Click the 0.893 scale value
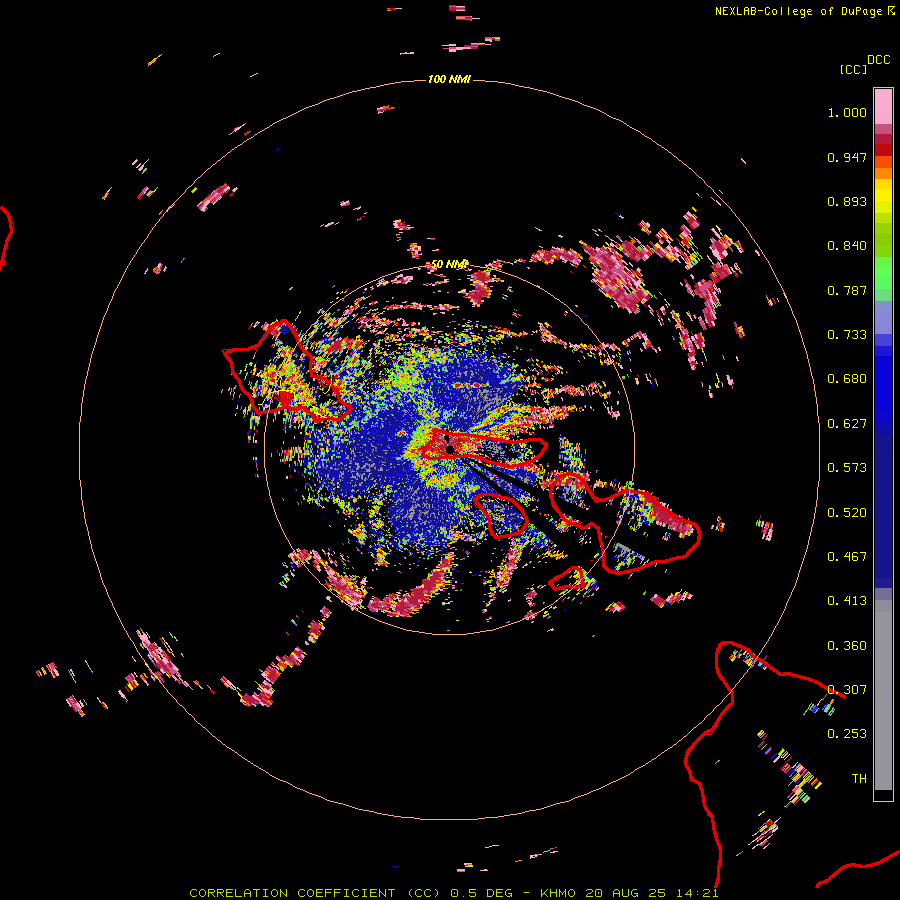This screenshot has width=900, height=900. click(x=847, y=201)
